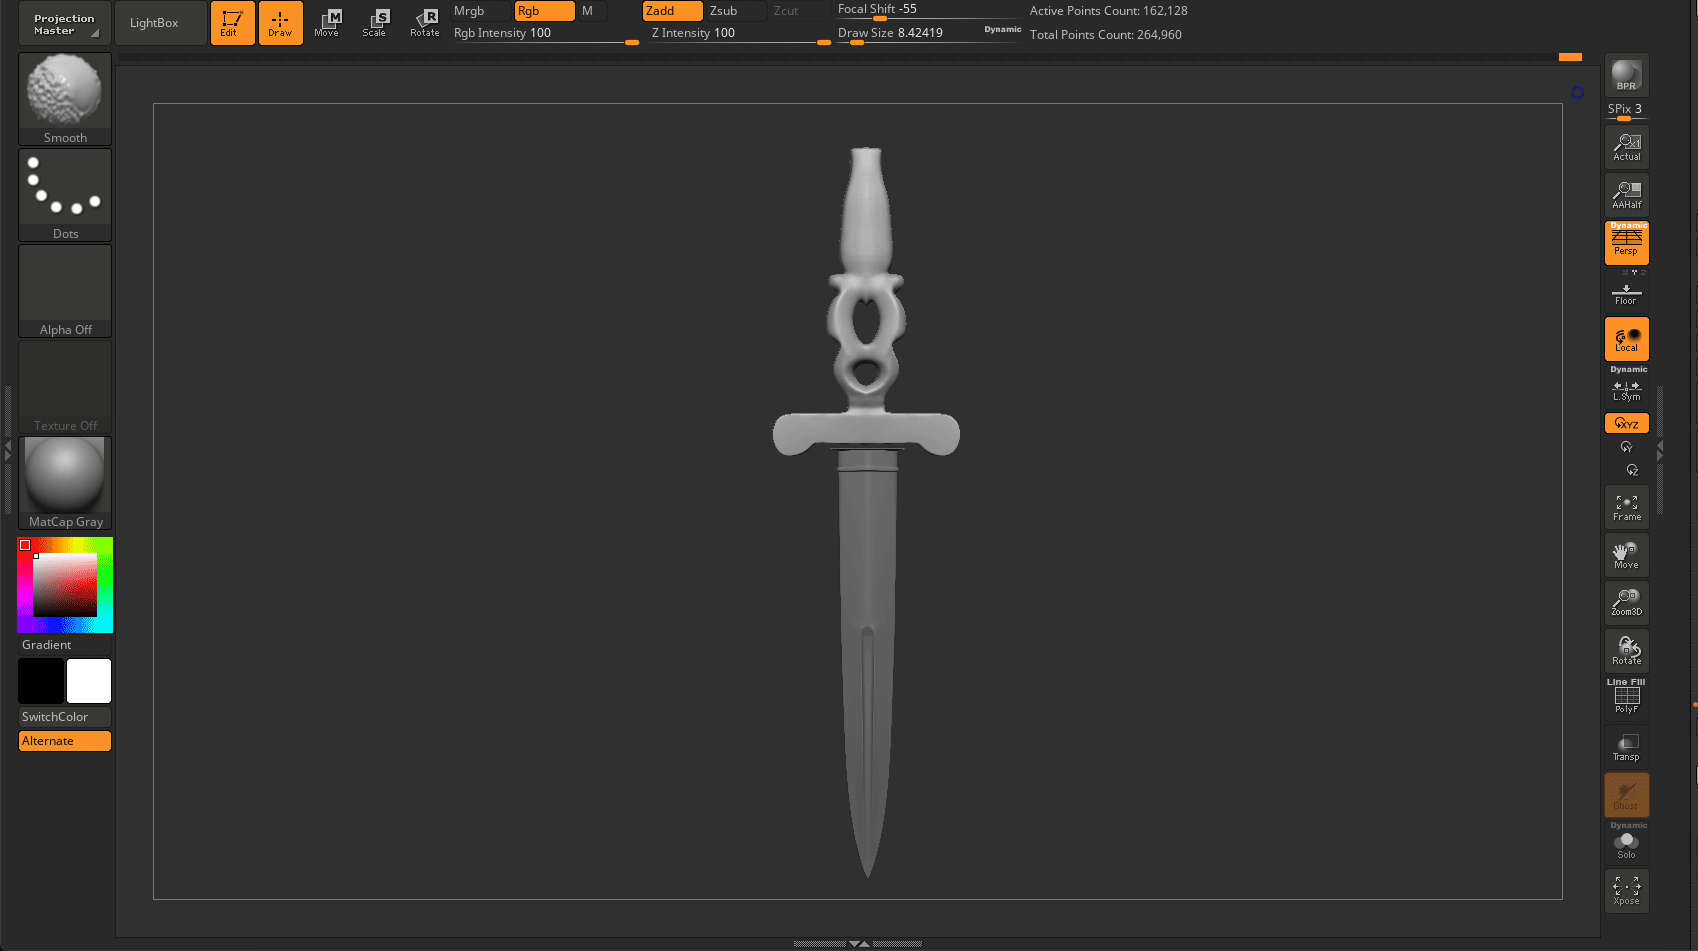1698x951 pixels.
Task: Click the Total Points Count readout
Action: pos(1106,35)
